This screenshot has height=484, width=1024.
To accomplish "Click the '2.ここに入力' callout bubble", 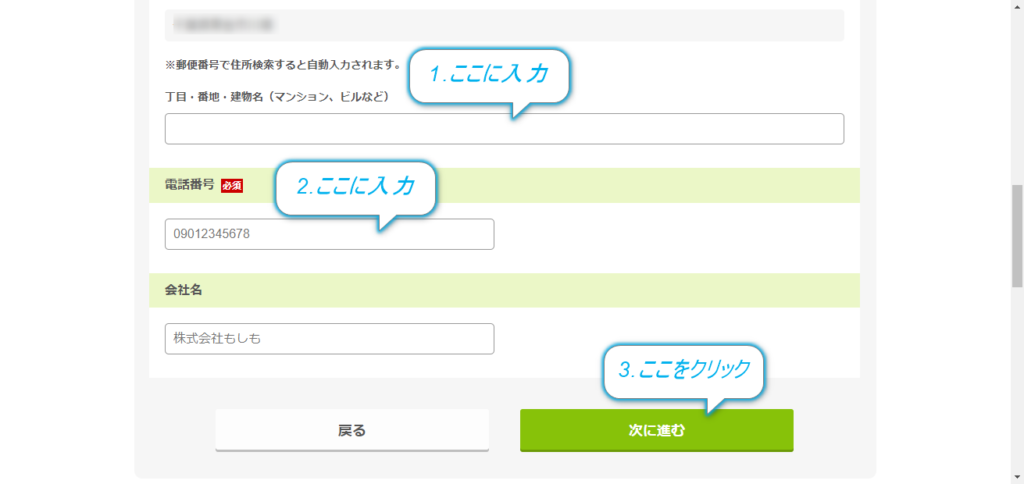I will coord(355,187).
